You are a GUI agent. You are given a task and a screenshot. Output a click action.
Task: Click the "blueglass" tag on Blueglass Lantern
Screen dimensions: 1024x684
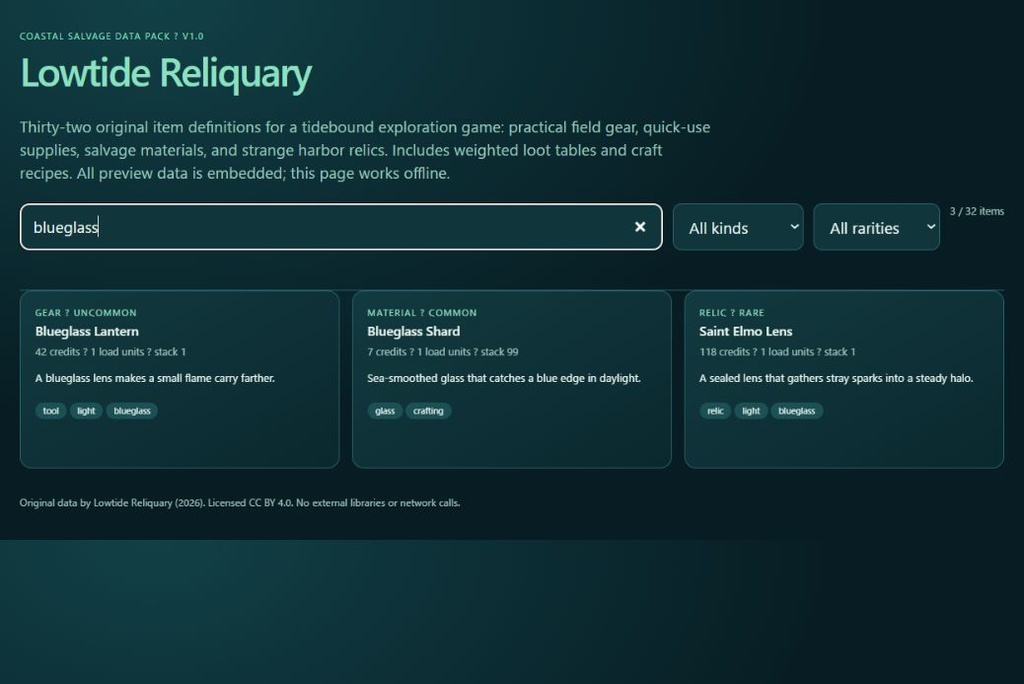[132, 411]
